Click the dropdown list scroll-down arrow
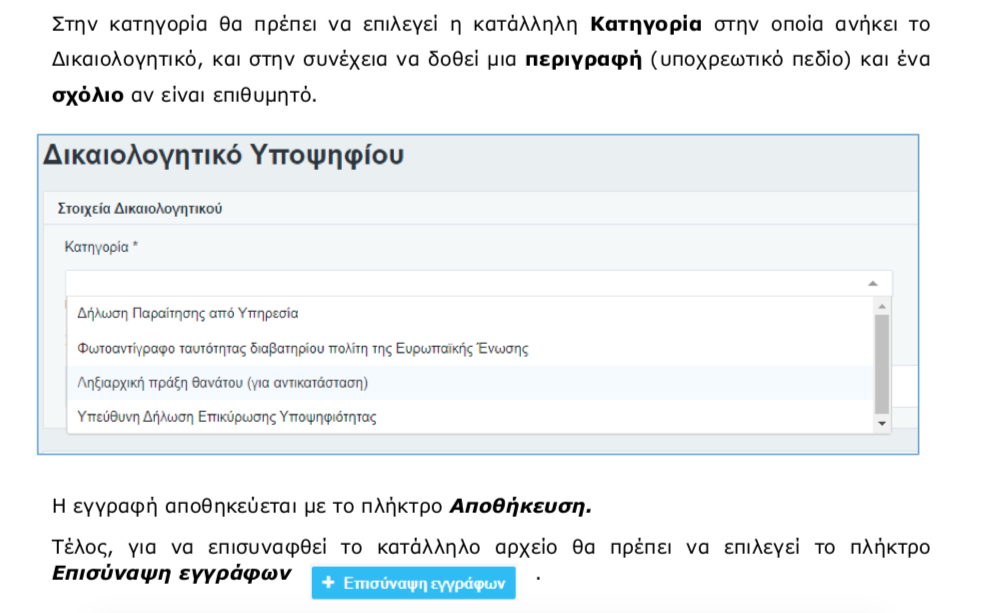The height and width of the screenshot is (613, 999). 881,424
